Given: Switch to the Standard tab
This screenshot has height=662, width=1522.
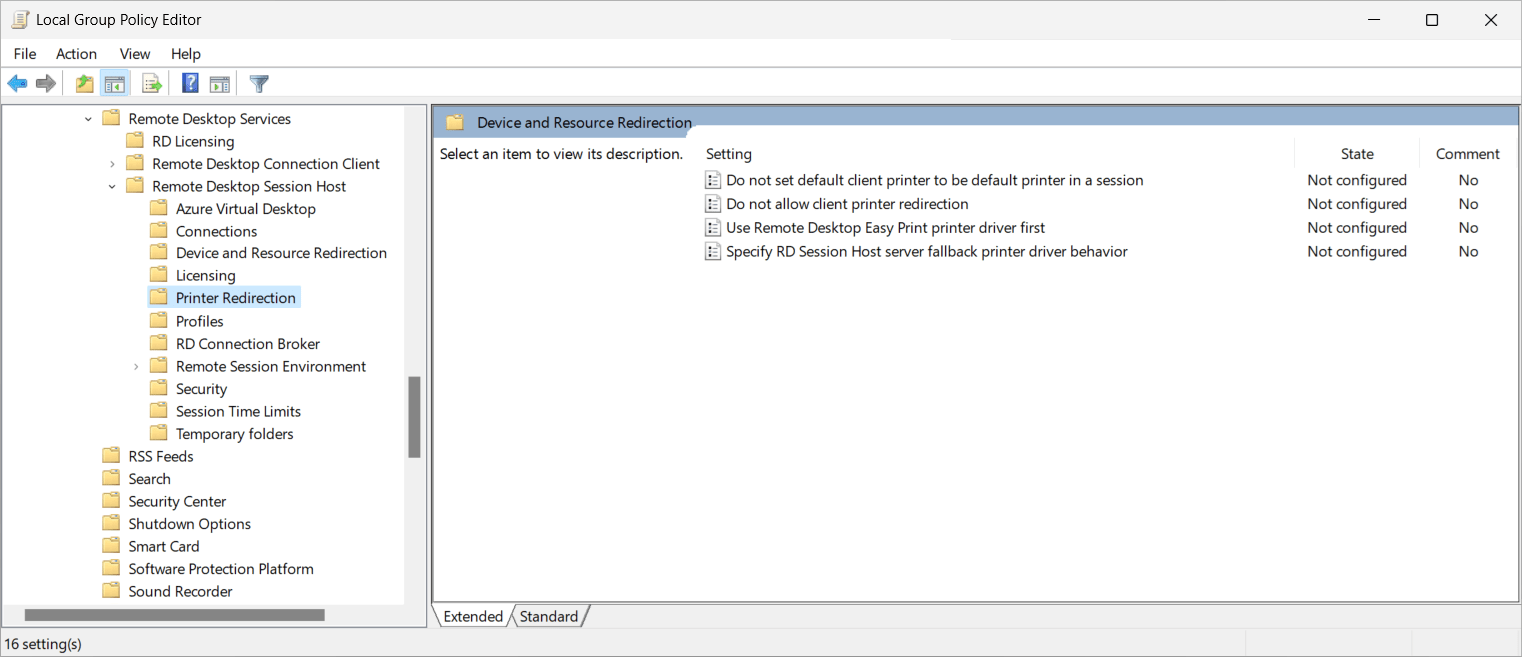Looking at the screenshot, I should pos(548,616).
